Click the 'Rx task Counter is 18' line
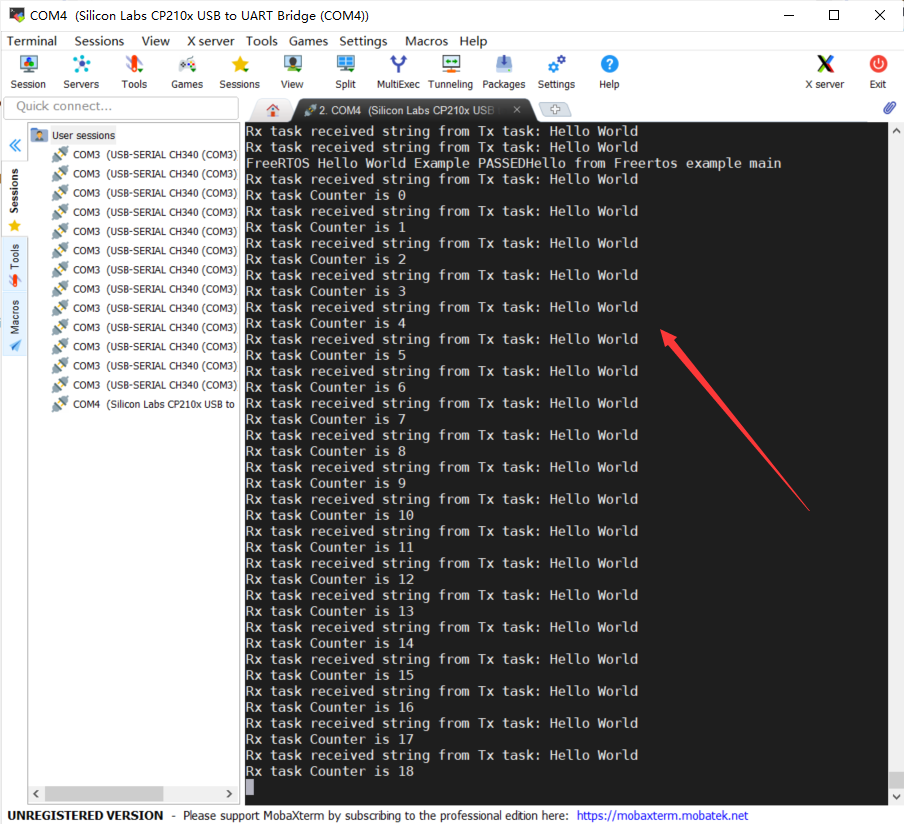904x824 pixels. pos(330,771)
